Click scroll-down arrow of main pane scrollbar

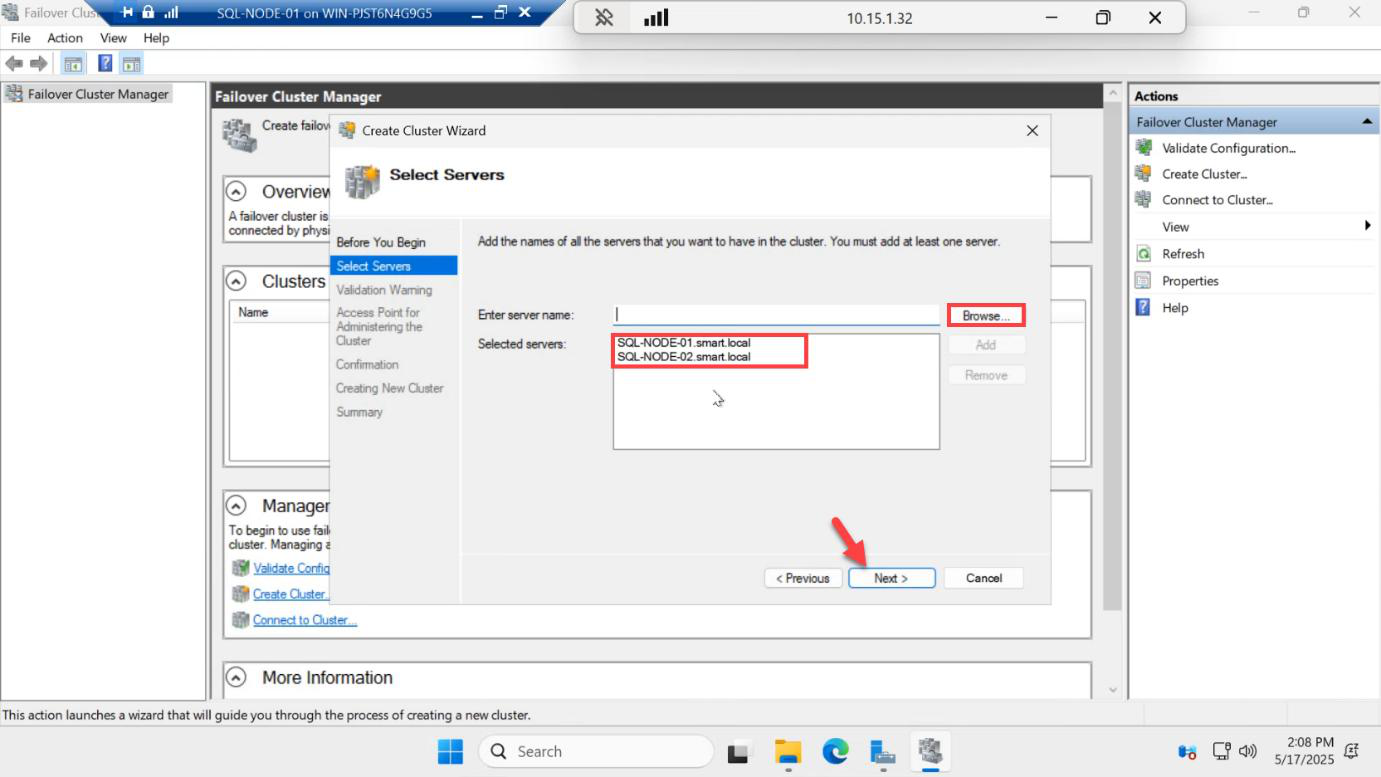coord(1113,690)
